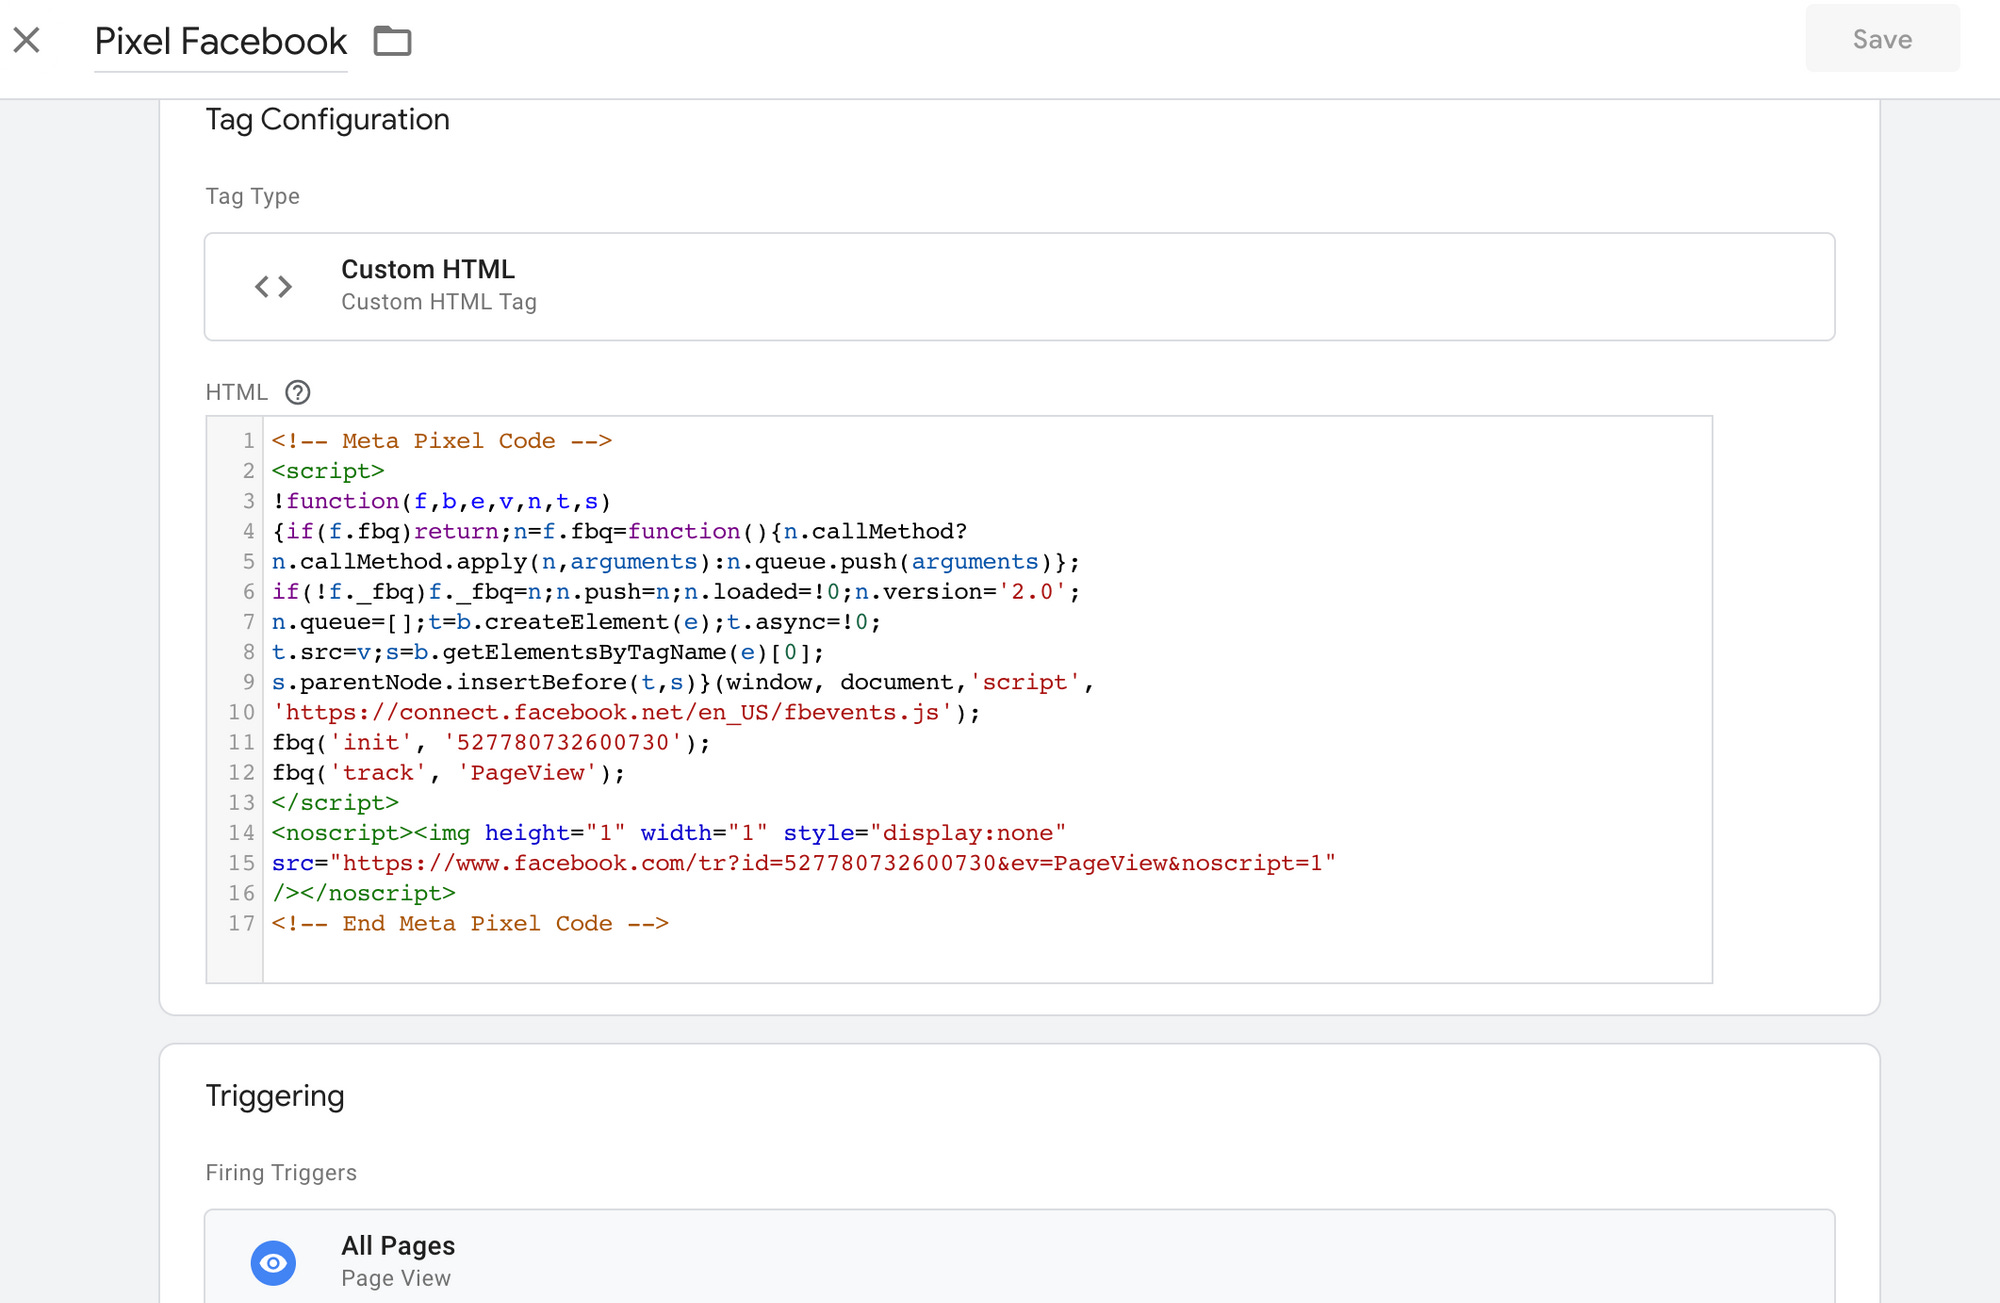Click the Tag Type label
This screenshot has height=1303, width=2000.
tap(252, 196)
